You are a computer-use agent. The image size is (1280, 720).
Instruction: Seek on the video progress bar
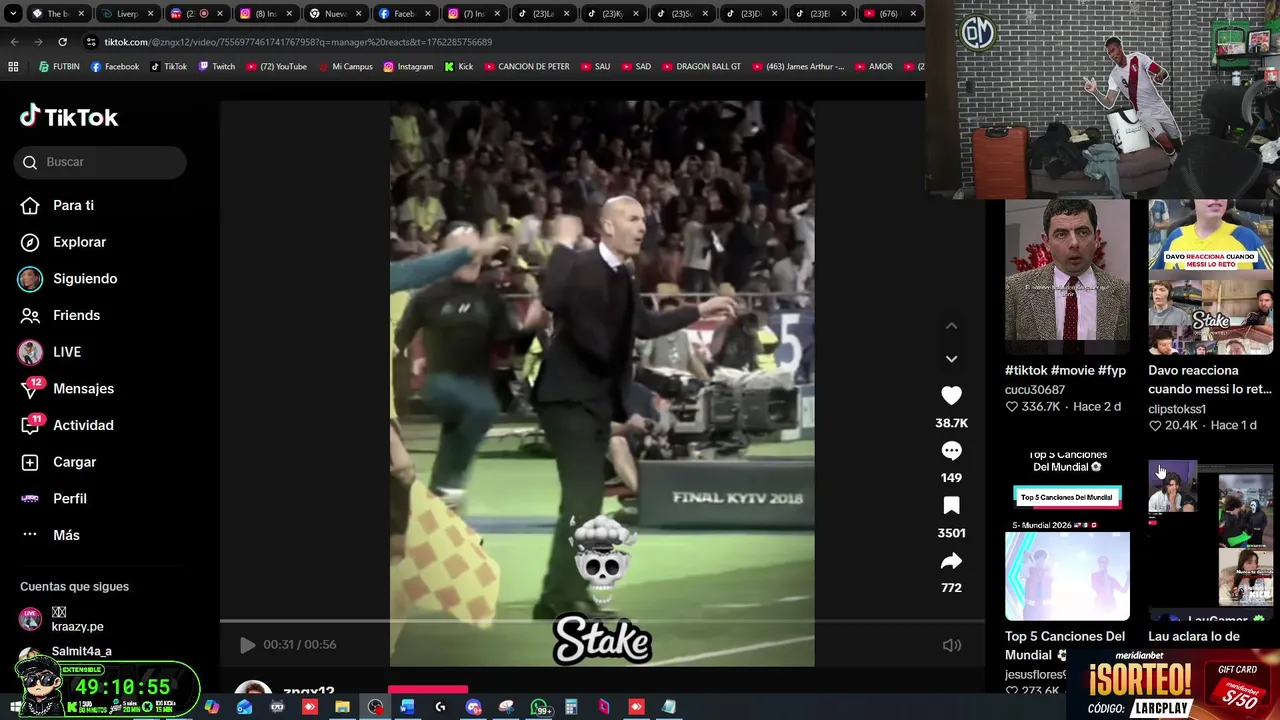coord(602,621)
